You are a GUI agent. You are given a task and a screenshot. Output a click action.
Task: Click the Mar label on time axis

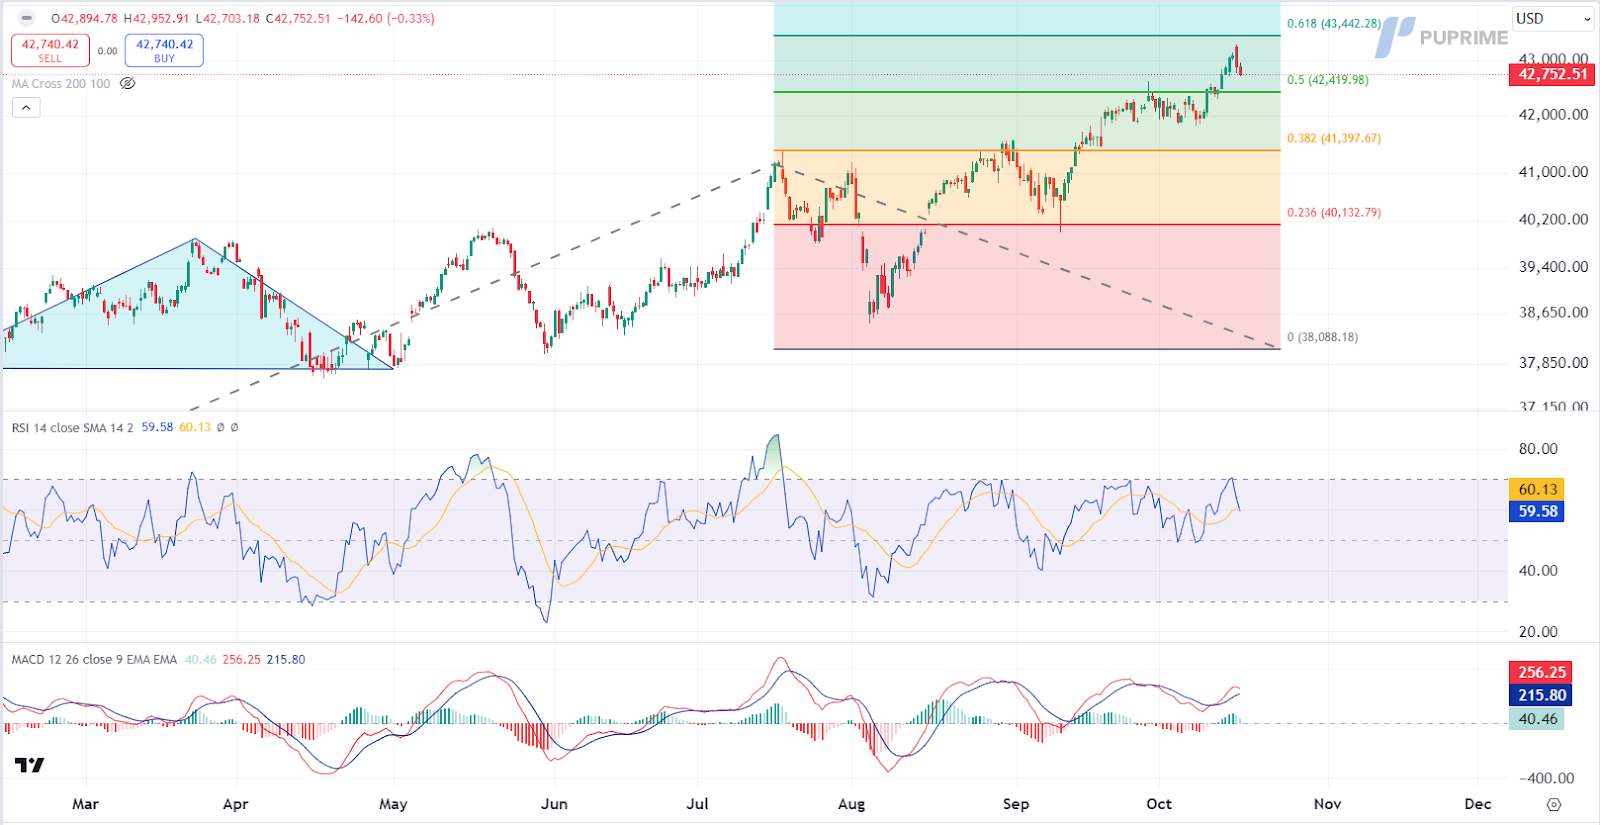click(85, 804)
